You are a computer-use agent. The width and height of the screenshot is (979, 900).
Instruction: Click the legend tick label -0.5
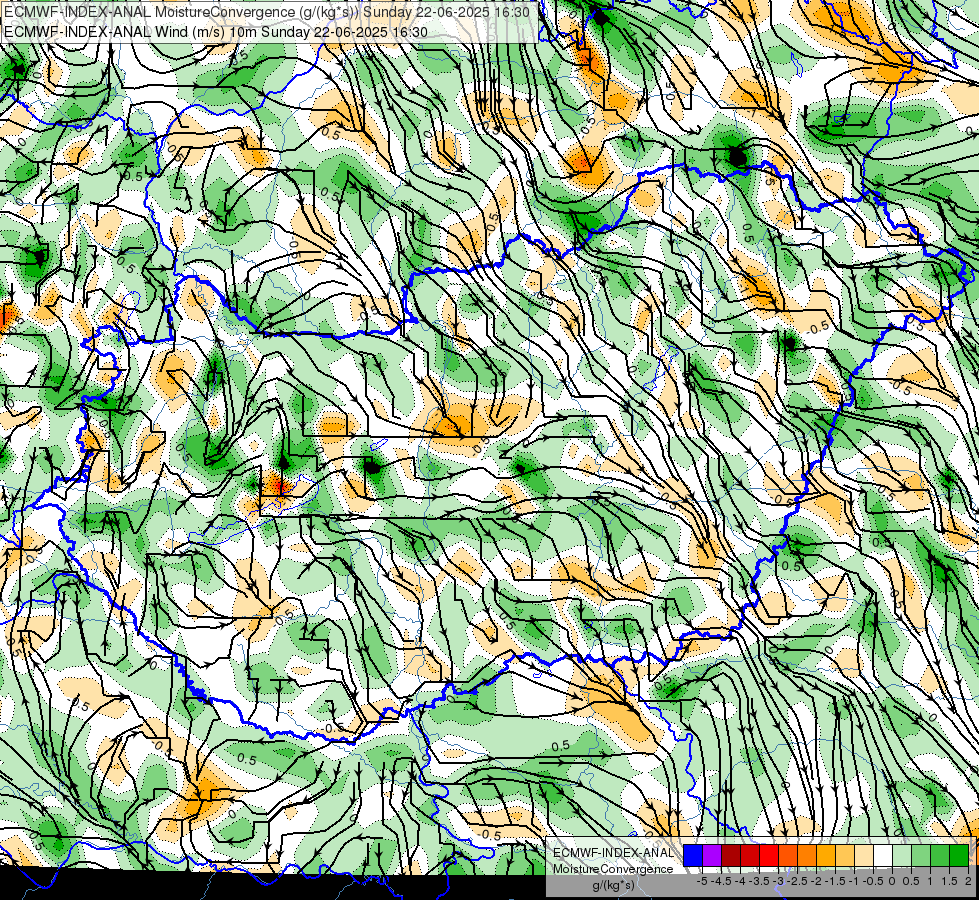[x=873, y=881]
